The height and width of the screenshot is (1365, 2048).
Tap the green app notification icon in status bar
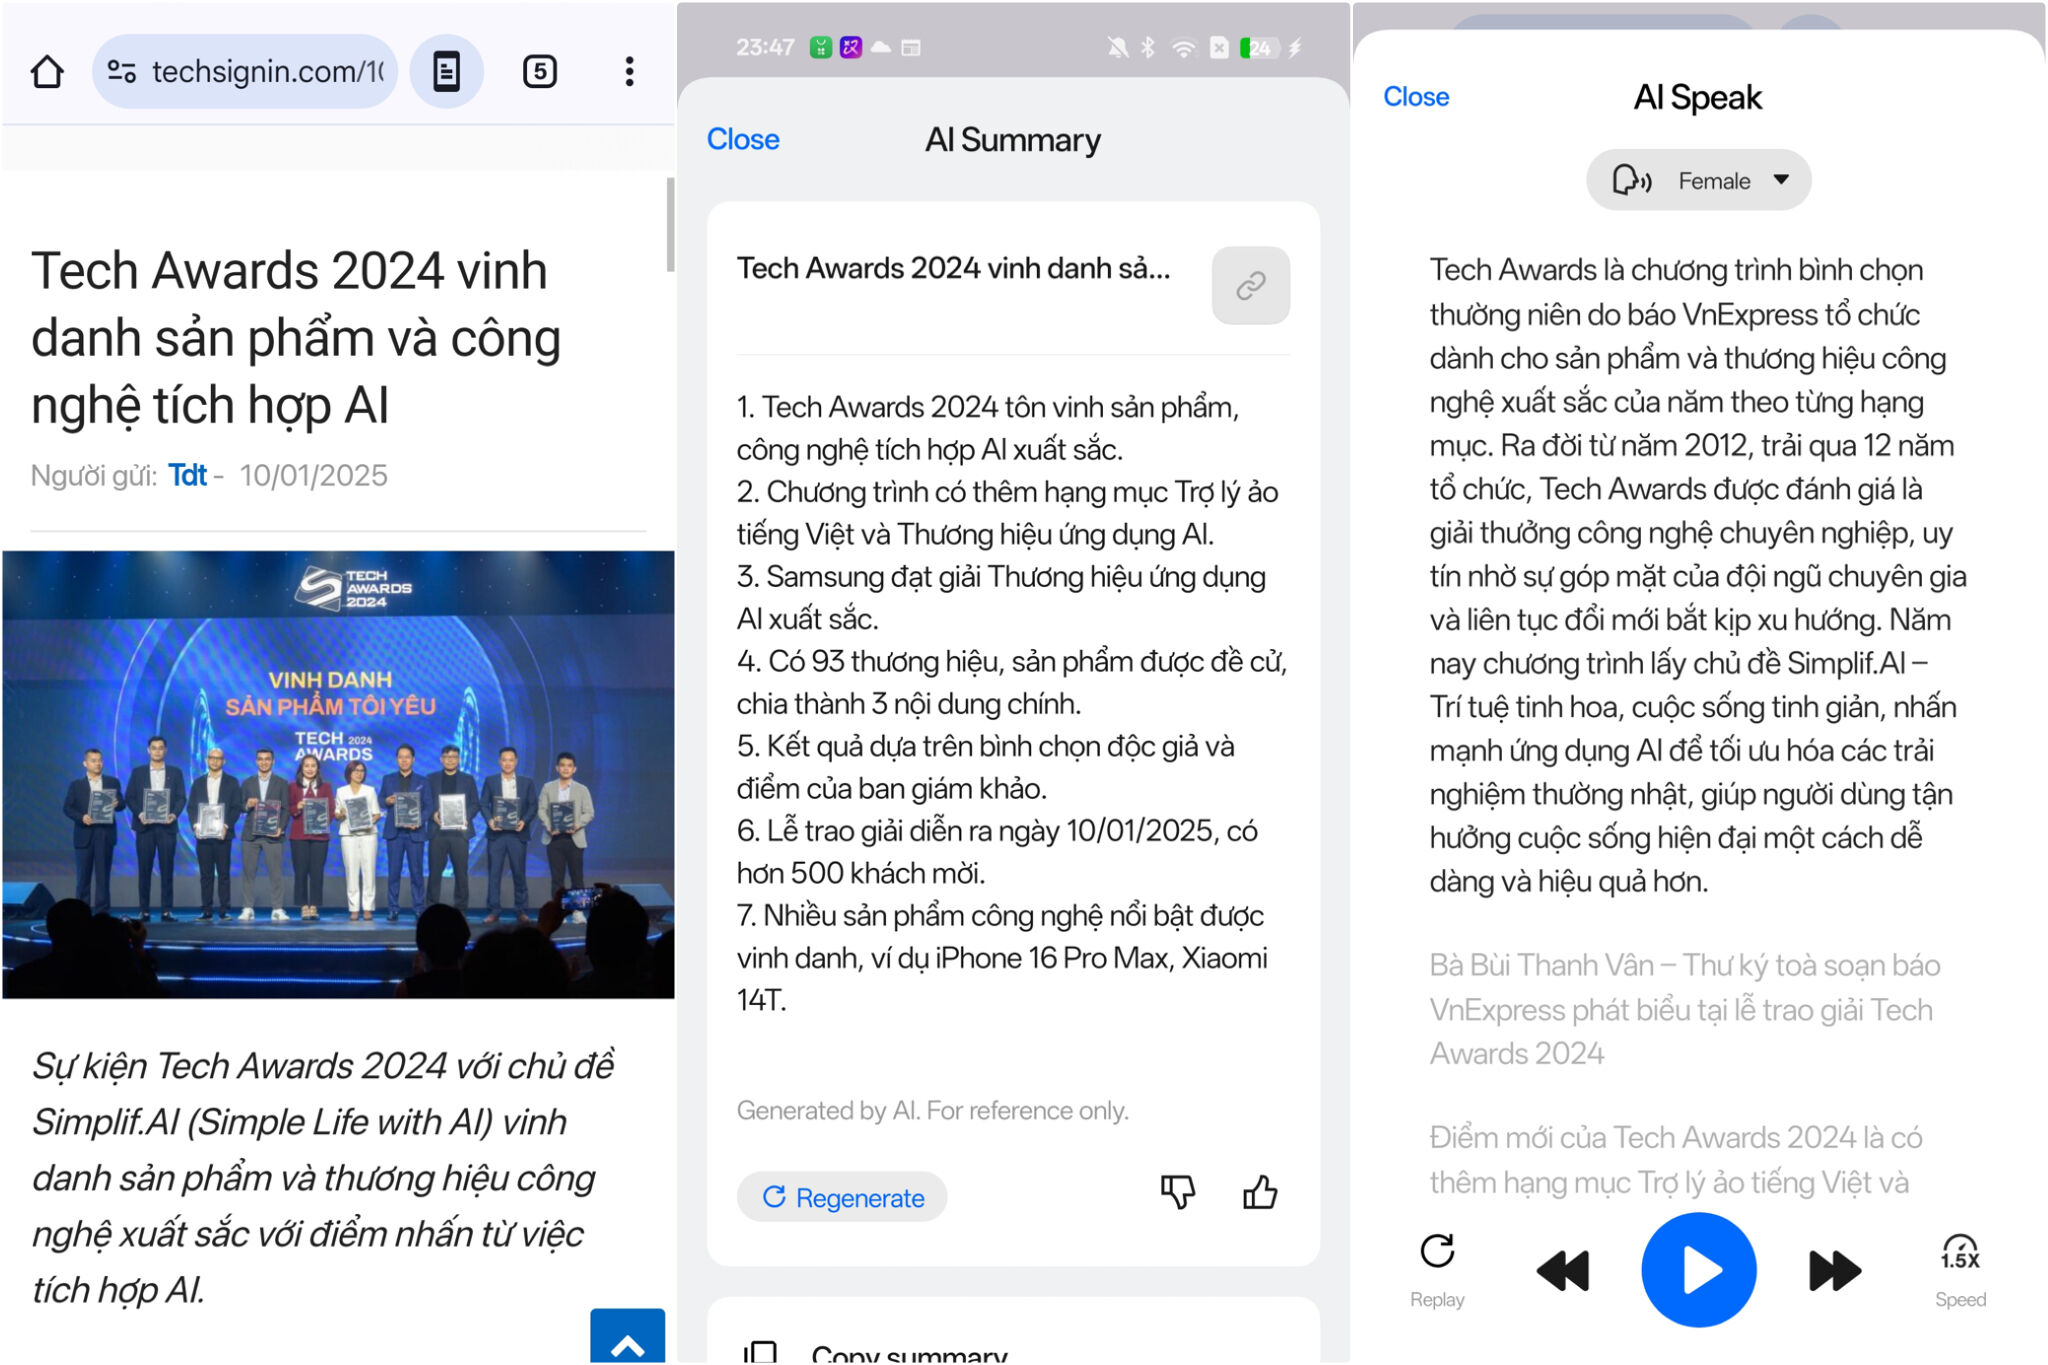tap(821, 47)
